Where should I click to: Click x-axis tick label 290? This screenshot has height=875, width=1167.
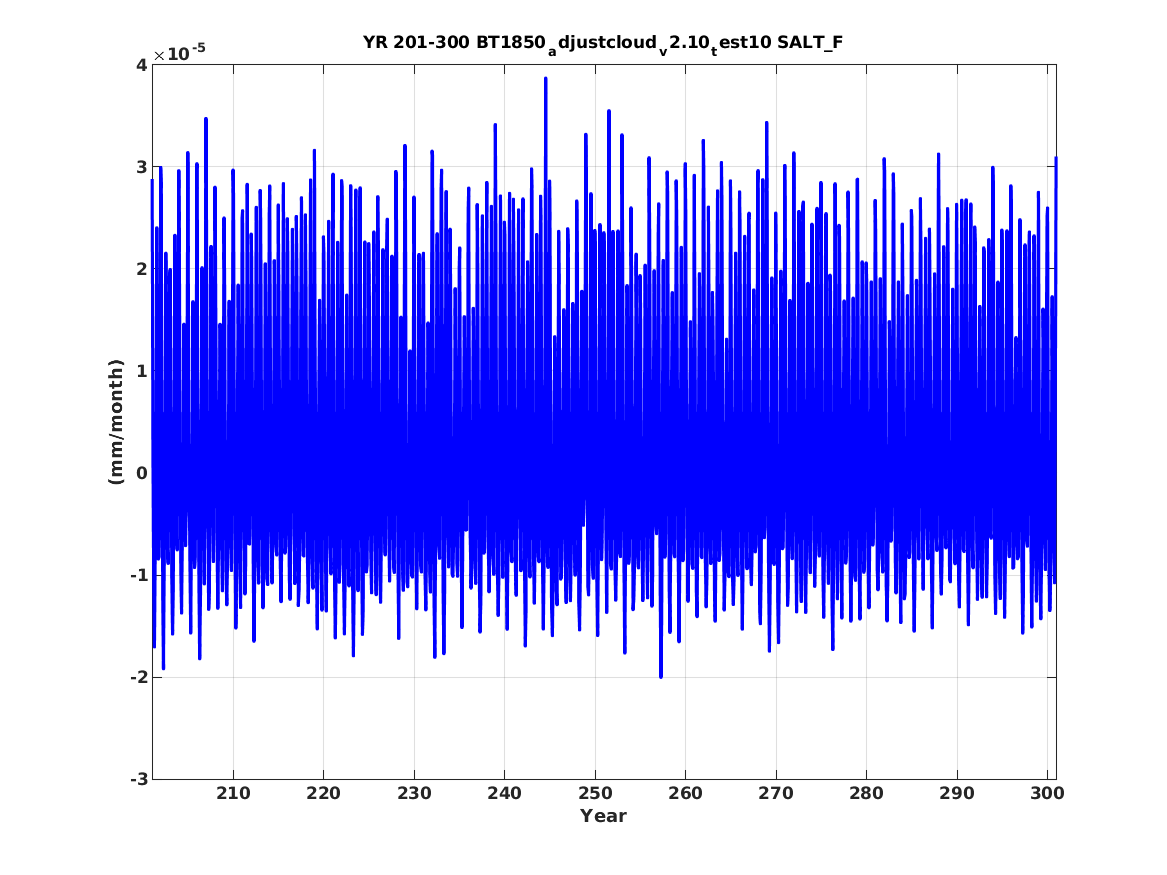[956, 794]
